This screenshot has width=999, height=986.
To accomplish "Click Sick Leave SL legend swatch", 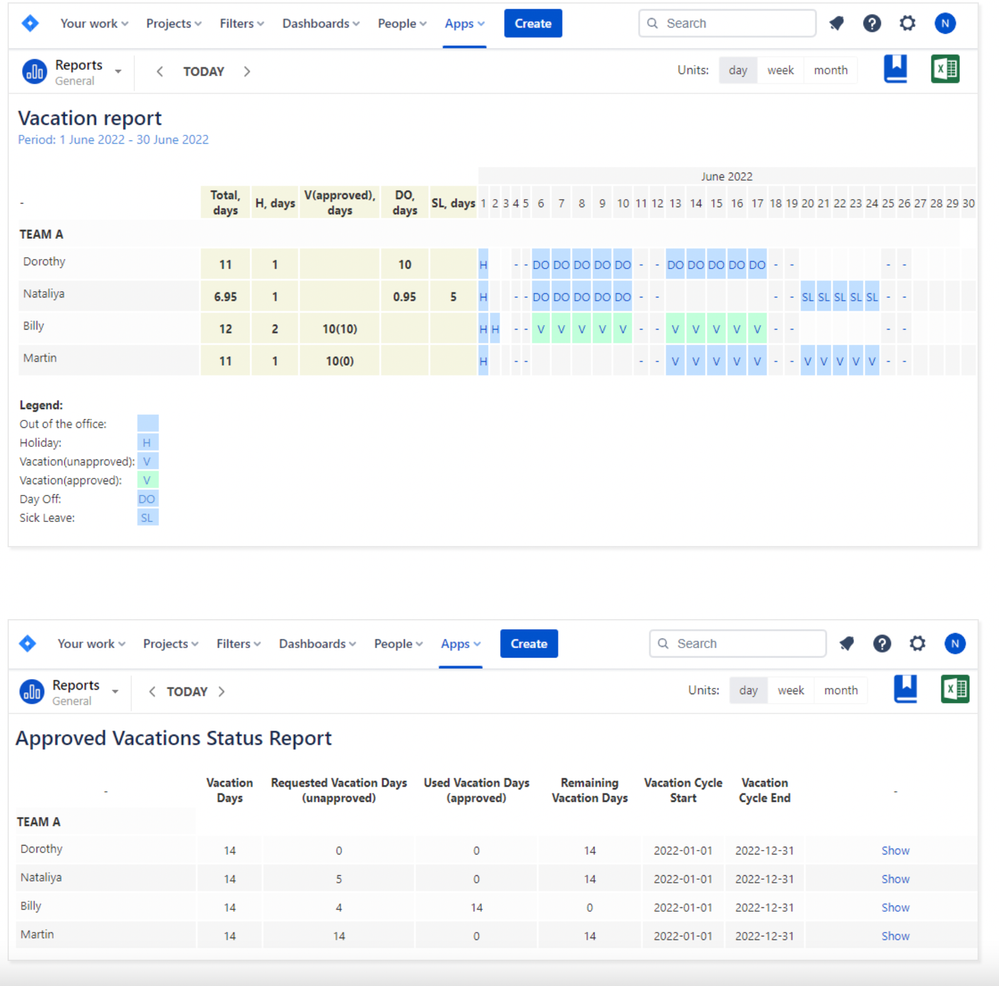I will point(148,517).
